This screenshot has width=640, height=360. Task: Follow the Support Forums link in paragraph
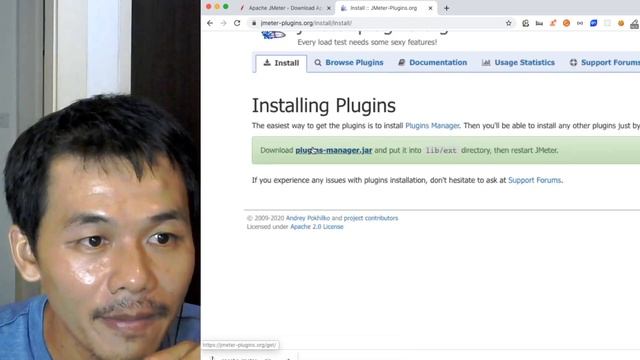pyautogui.click(x=534, y=180)
